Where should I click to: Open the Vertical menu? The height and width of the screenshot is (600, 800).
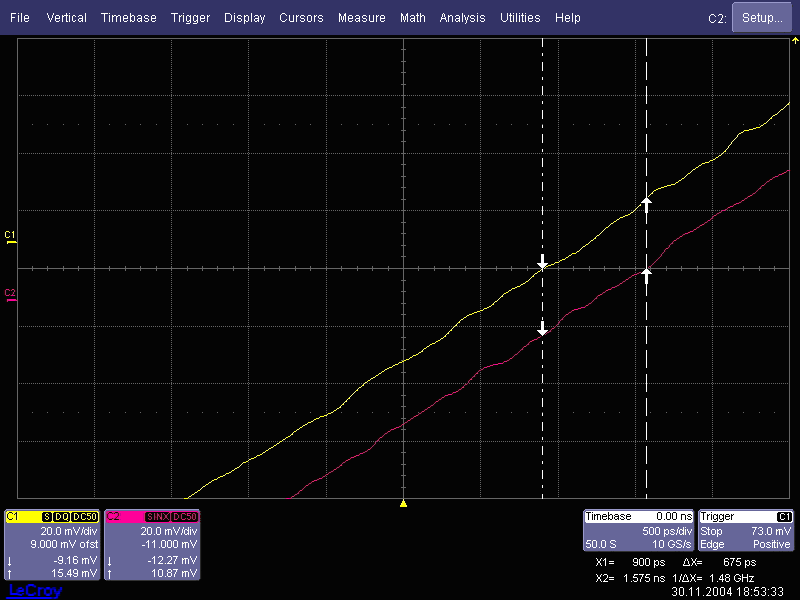point(66,18)
